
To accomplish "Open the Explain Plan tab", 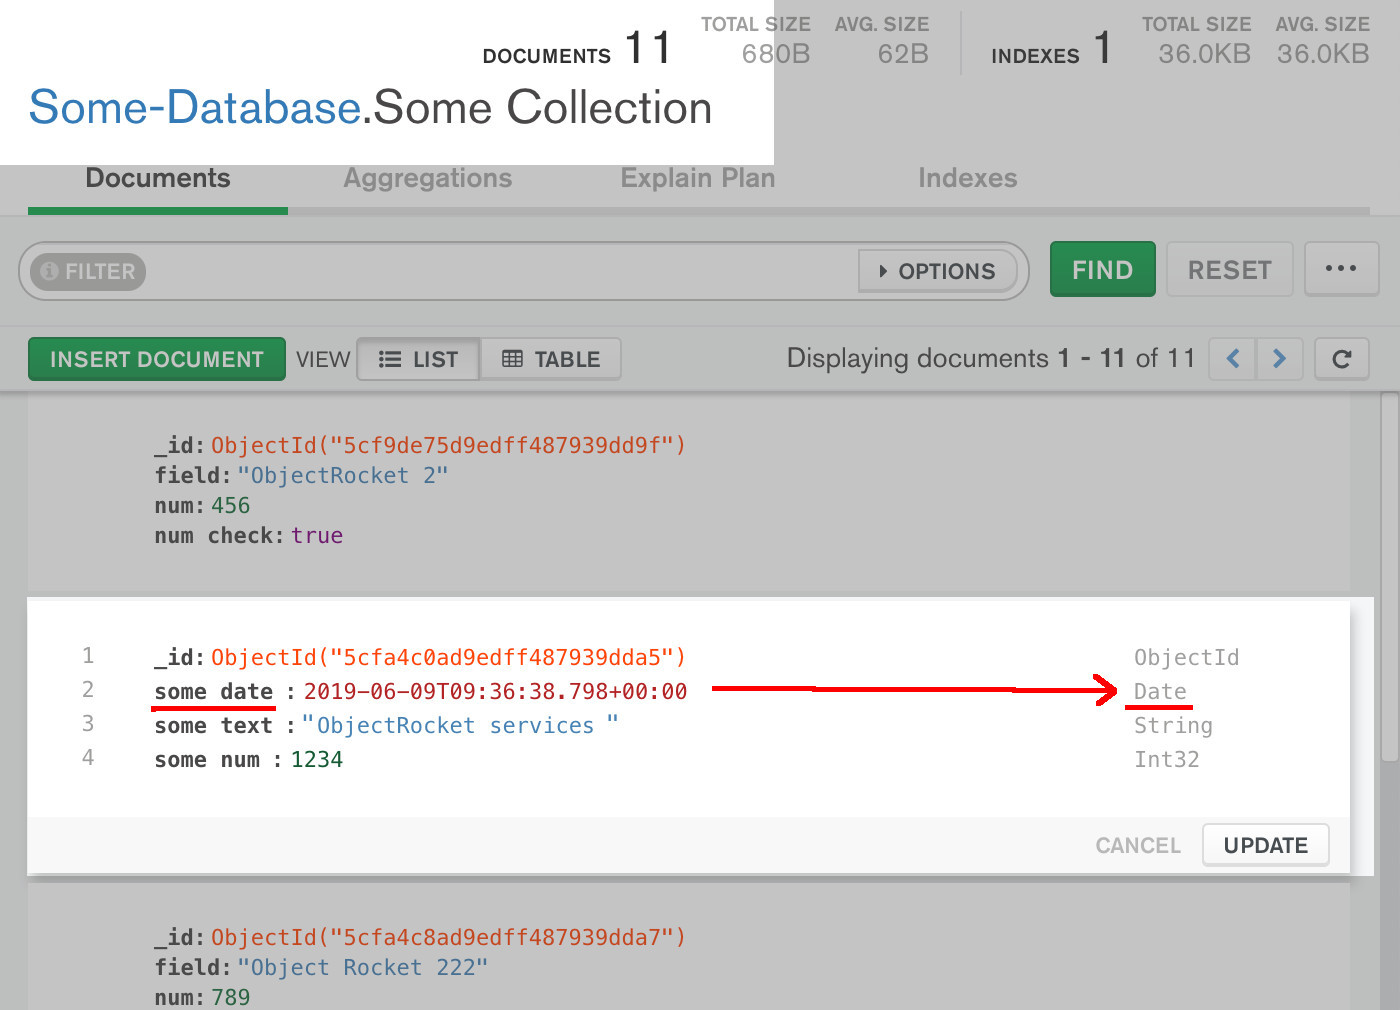I will point(698,178).
